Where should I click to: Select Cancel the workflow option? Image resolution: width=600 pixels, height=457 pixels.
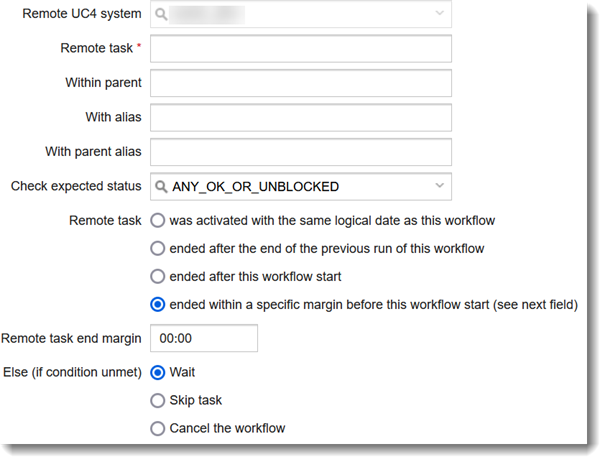pos(158,428)
